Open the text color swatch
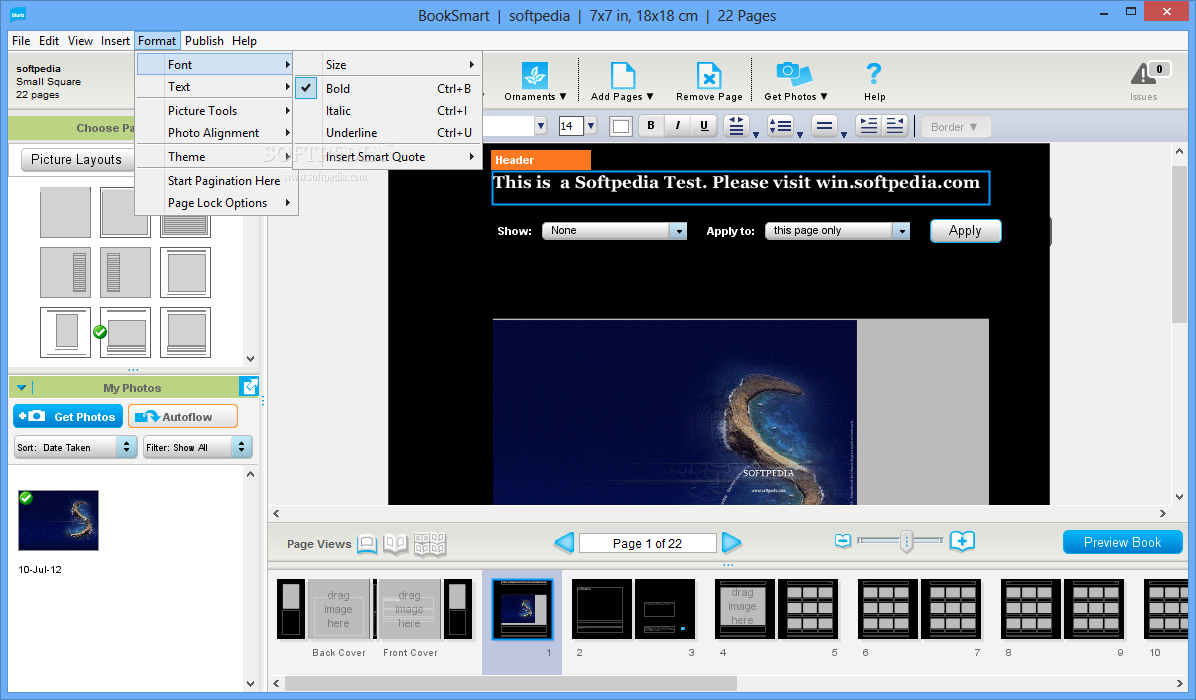This screenshot has width=1196, height=700. 621,127
